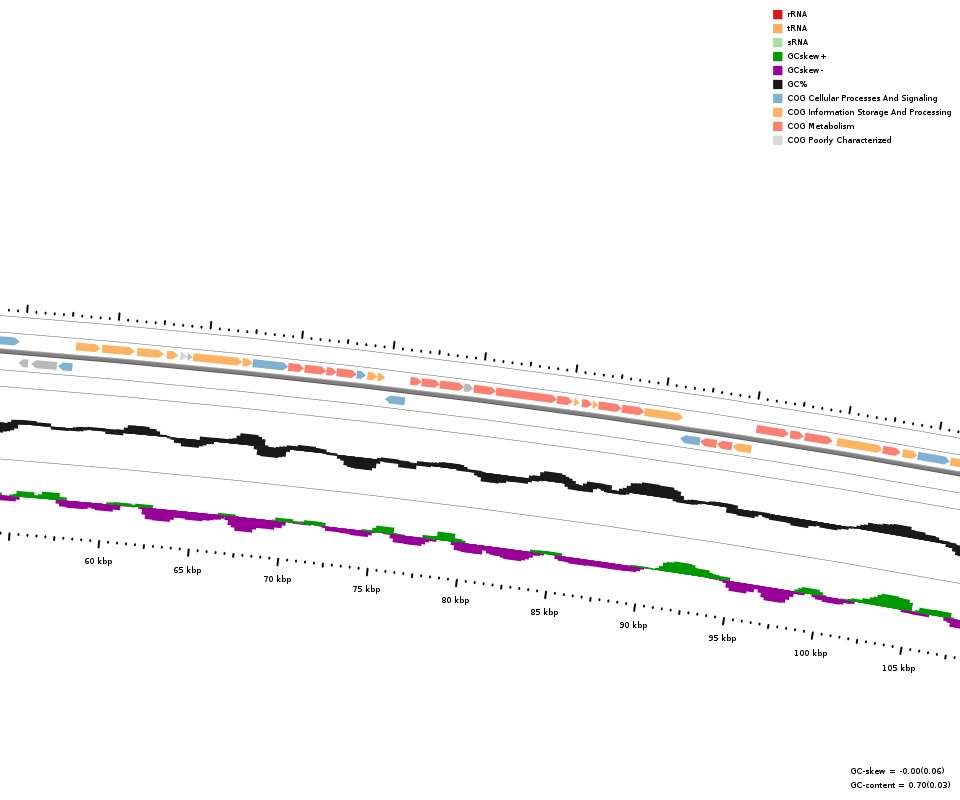
Task: Pick the light green sRNA legend swatch
Action: [x=778, y=42]
